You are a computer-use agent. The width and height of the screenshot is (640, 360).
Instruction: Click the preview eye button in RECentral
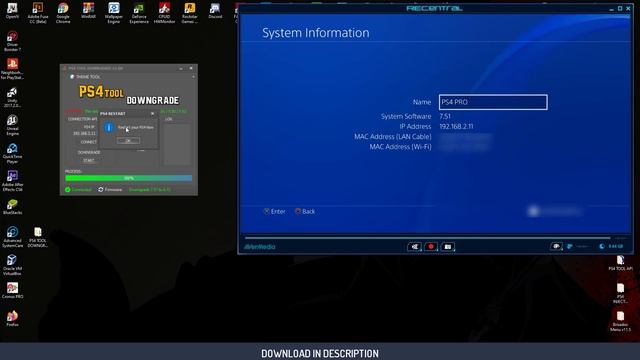coord(556,246)
